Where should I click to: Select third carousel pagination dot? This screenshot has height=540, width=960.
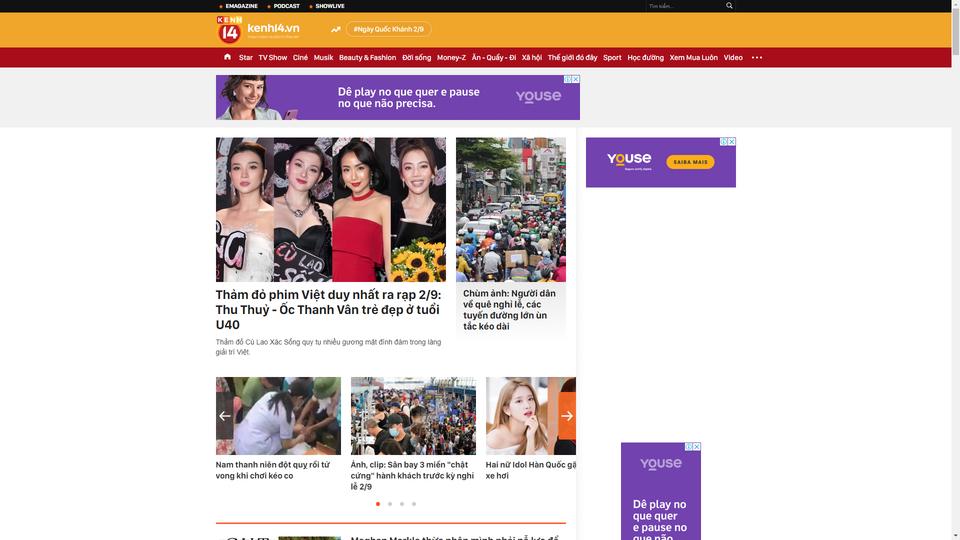402,504
